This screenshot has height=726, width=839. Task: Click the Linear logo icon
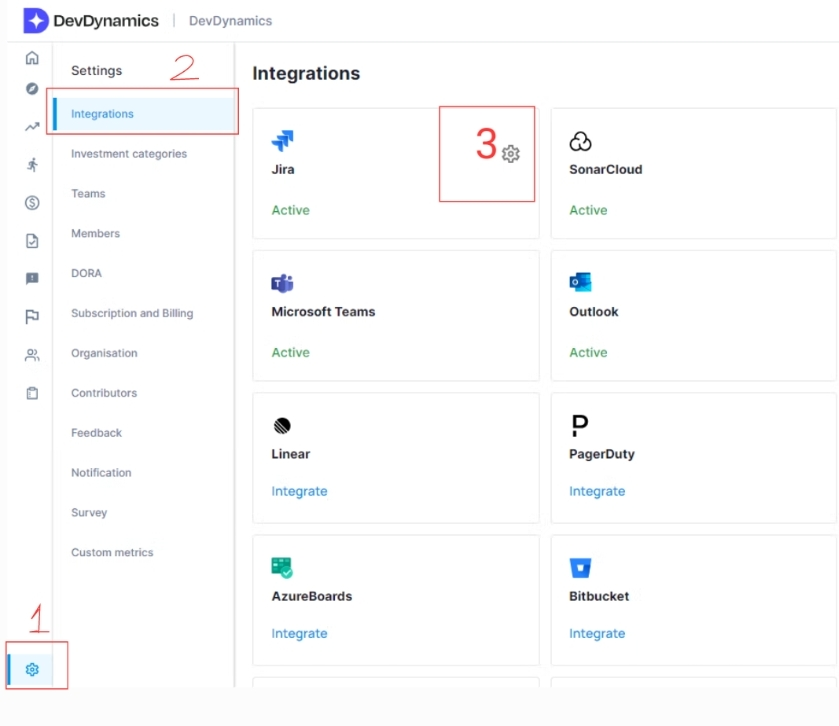tap(282, 425)
